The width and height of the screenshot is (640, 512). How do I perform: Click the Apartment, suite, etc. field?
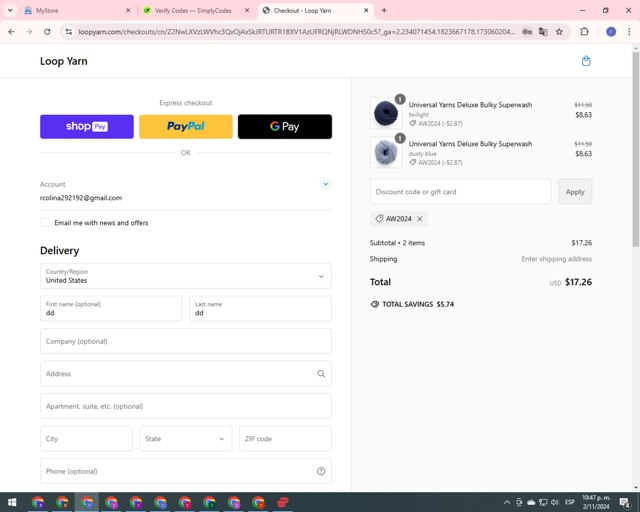pyautogui.click(x=186, y=406)
